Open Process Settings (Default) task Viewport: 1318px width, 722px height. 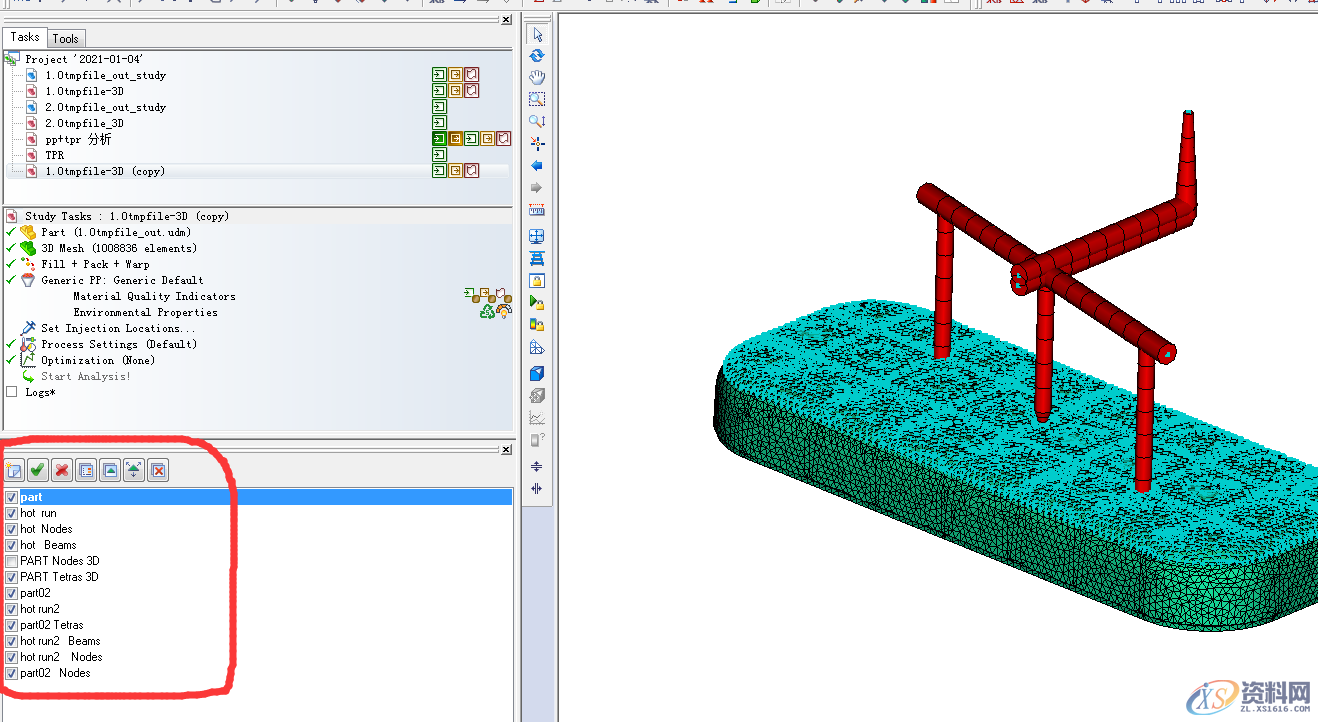coord(118,344)
